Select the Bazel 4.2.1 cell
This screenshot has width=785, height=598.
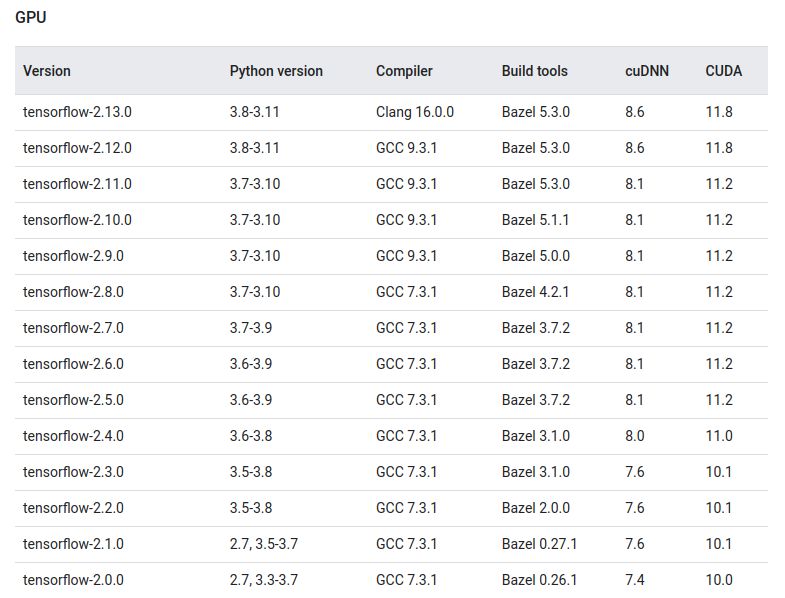(535, 292)
